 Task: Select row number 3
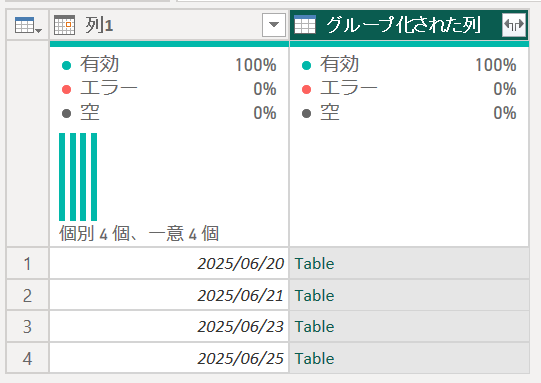pyautogui.click(x=28, y=326)
